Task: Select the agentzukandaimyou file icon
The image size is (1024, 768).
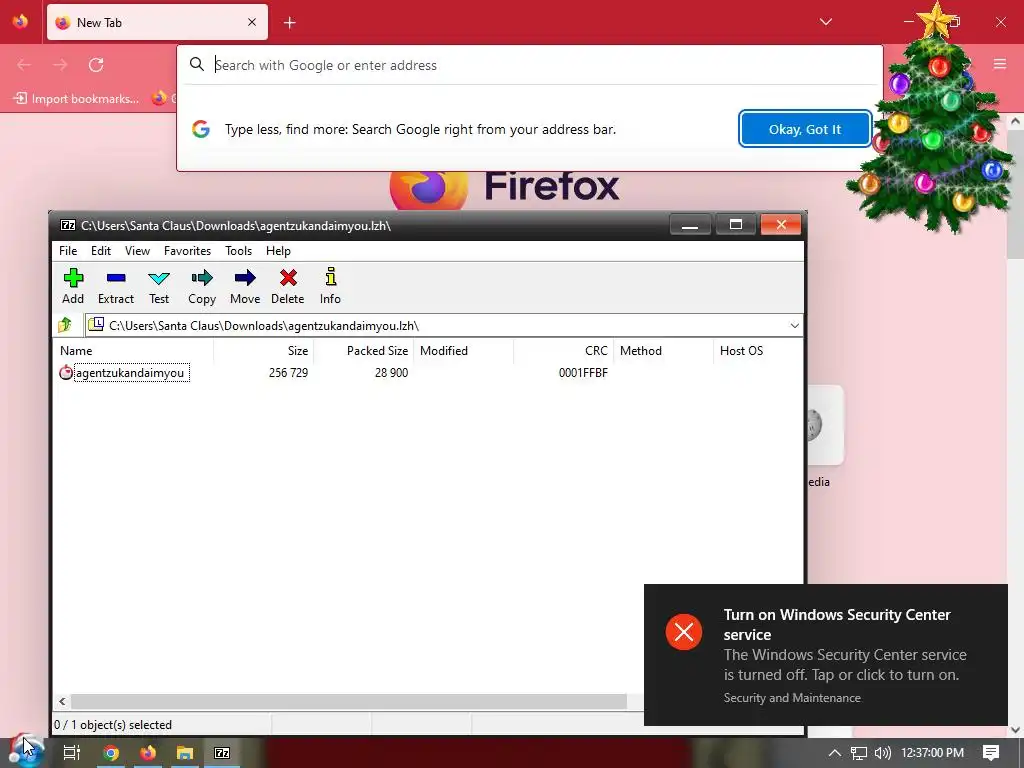Action: [x=66, y=373]
